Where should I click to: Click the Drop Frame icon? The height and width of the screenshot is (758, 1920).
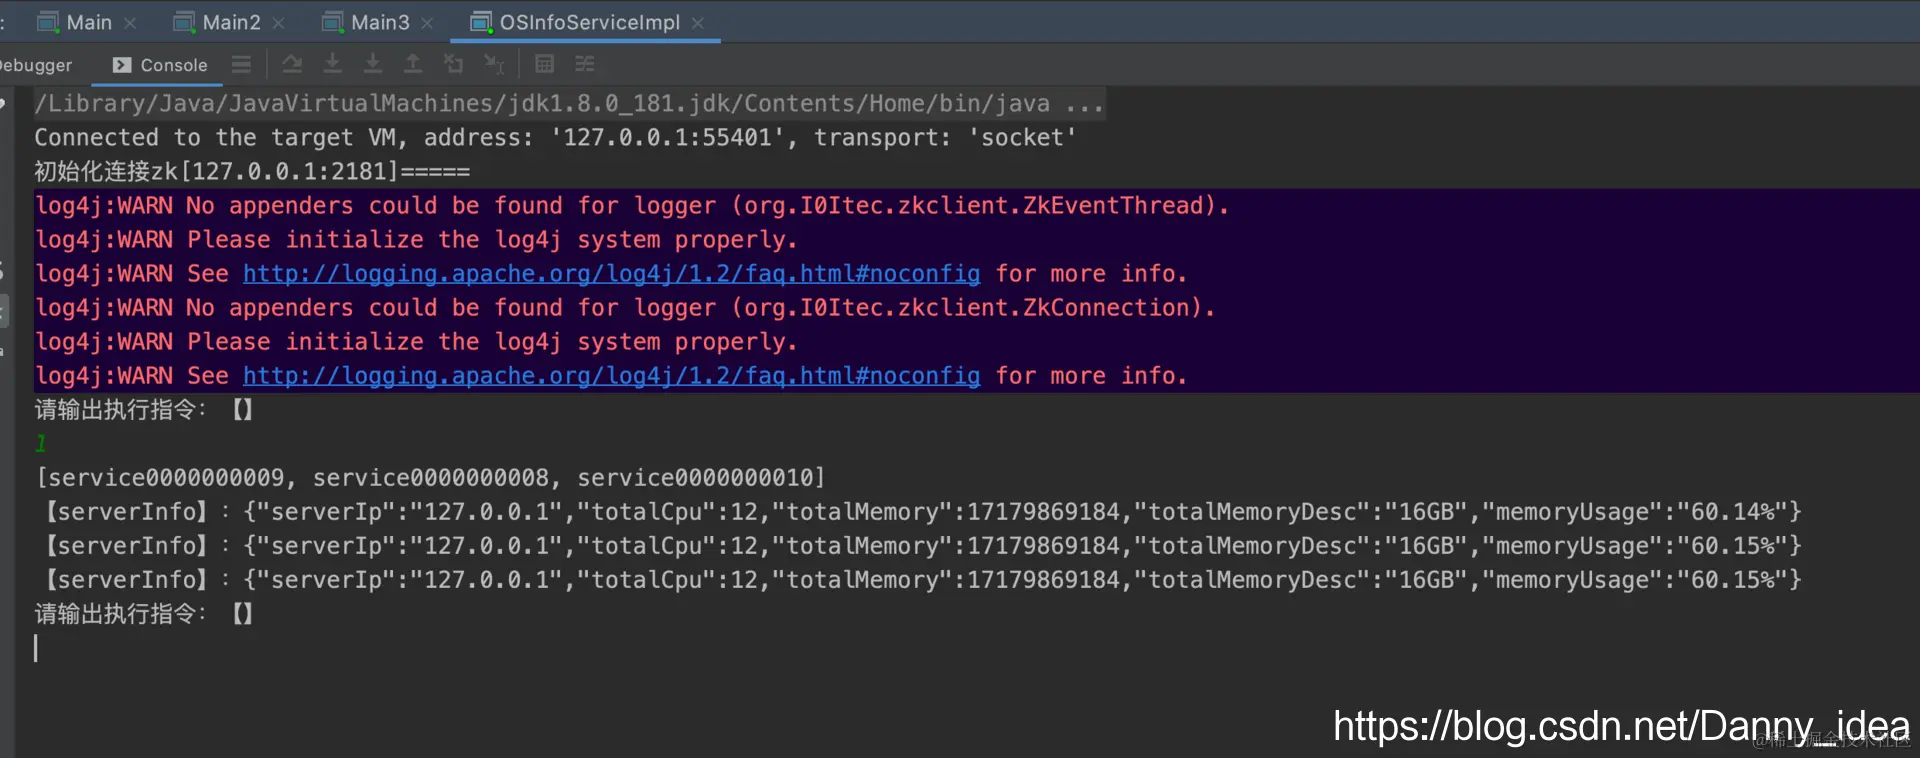point(453,64)
